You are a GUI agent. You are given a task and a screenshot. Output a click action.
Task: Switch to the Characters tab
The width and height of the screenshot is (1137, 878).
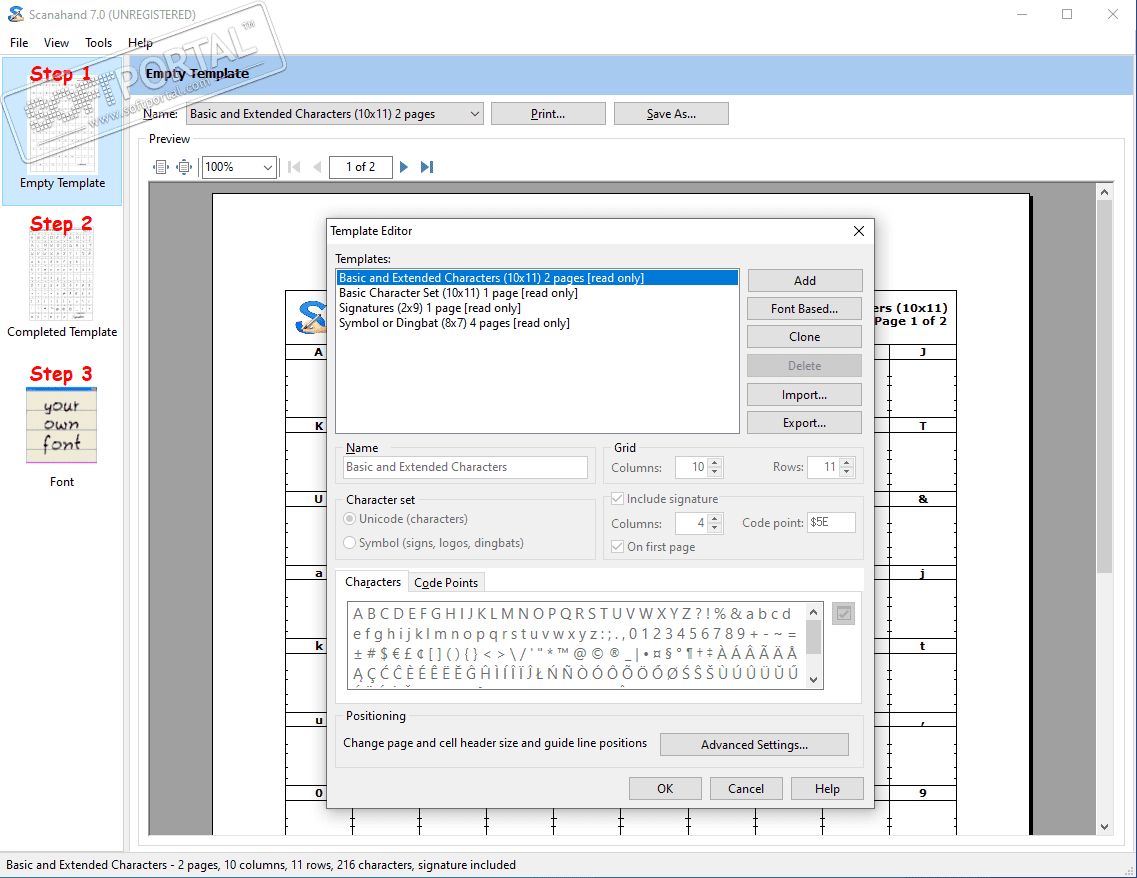click(373, 582)
